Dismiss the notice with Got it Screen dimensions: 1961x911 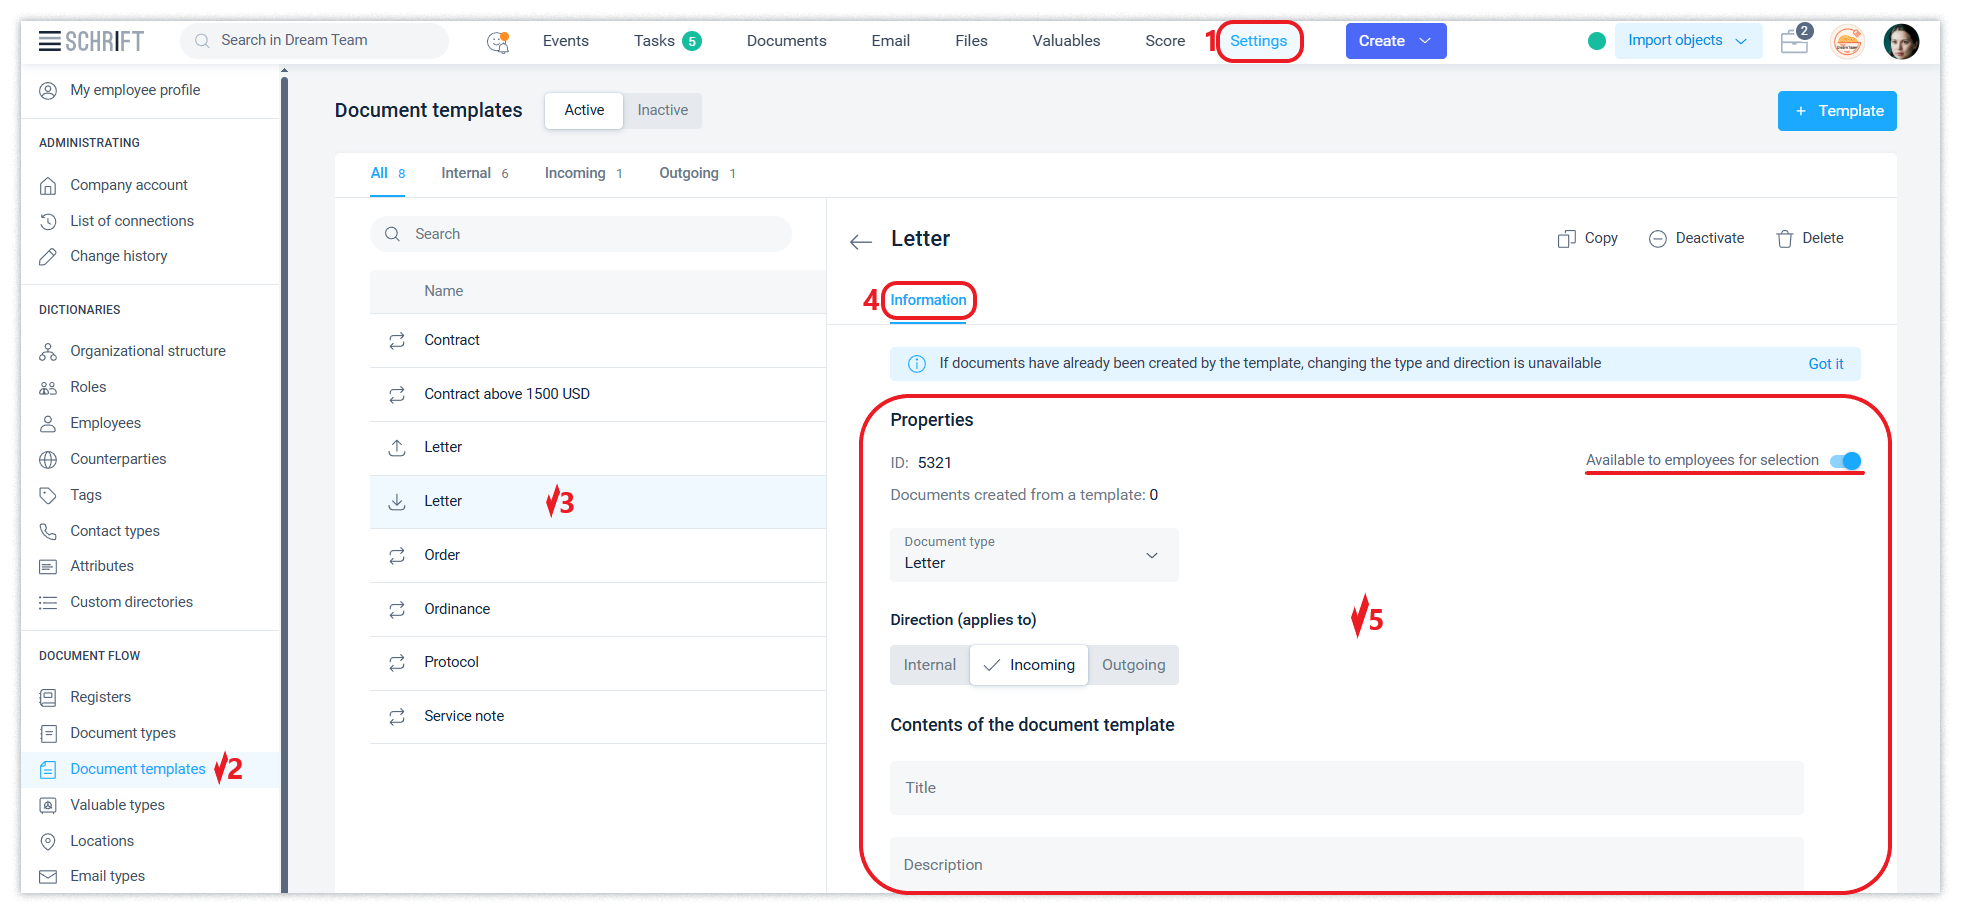pyautogui.click(x=1825, y=364)
